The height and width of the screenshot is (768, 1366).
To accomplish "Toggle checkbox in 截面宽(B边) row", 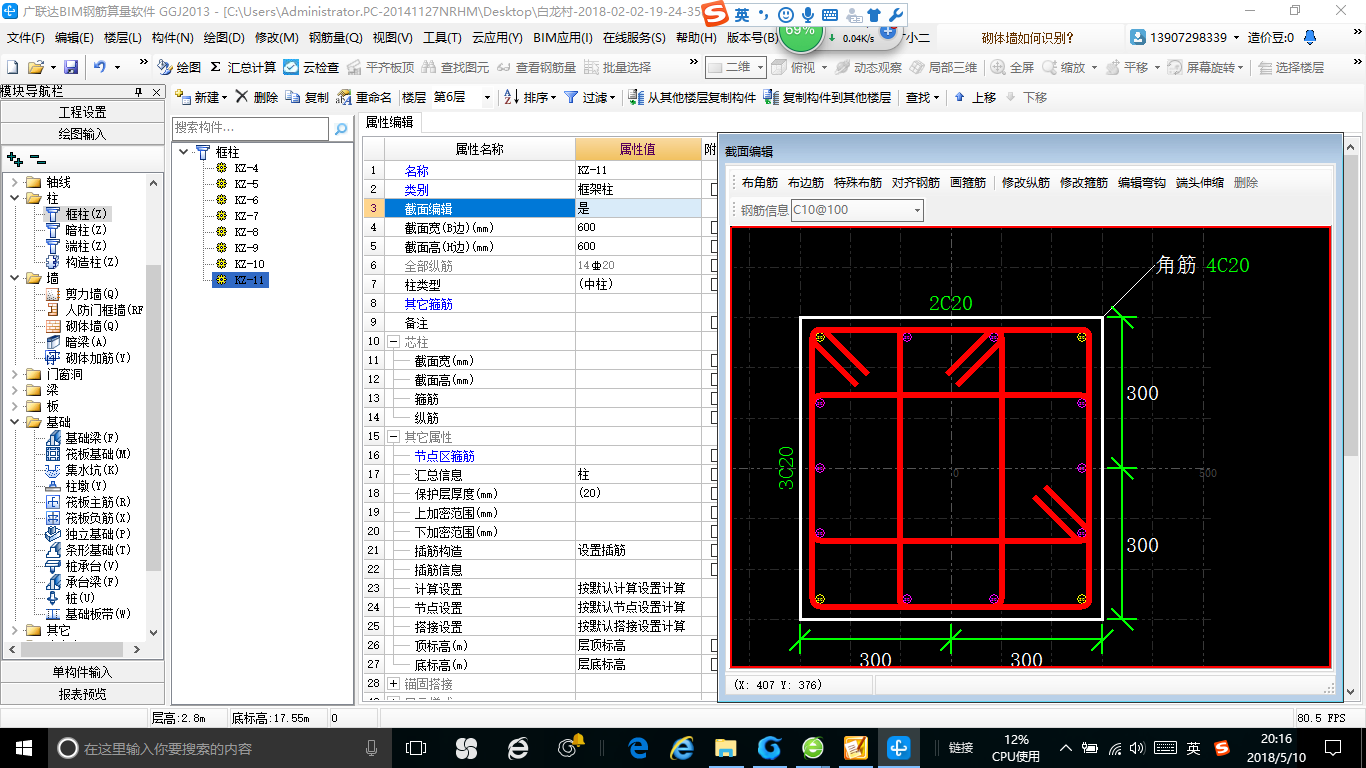I will (x=716, y=227).
